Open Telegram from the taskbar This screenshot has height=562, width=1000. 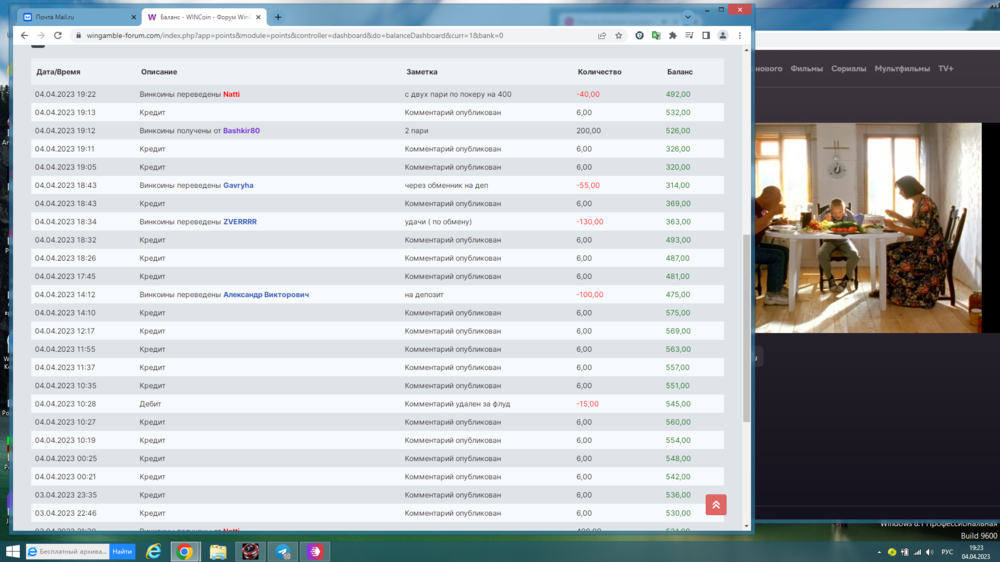(x=283, y=551)
